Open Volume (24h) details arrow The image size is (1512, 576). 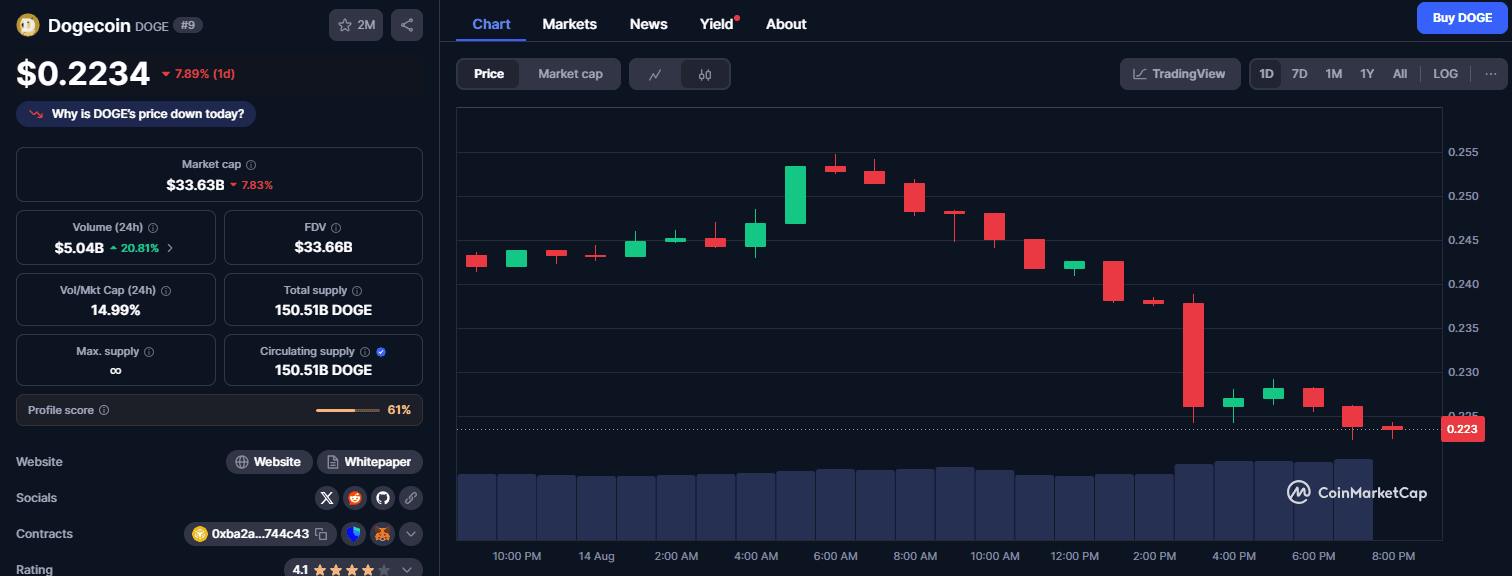(169, 247)
